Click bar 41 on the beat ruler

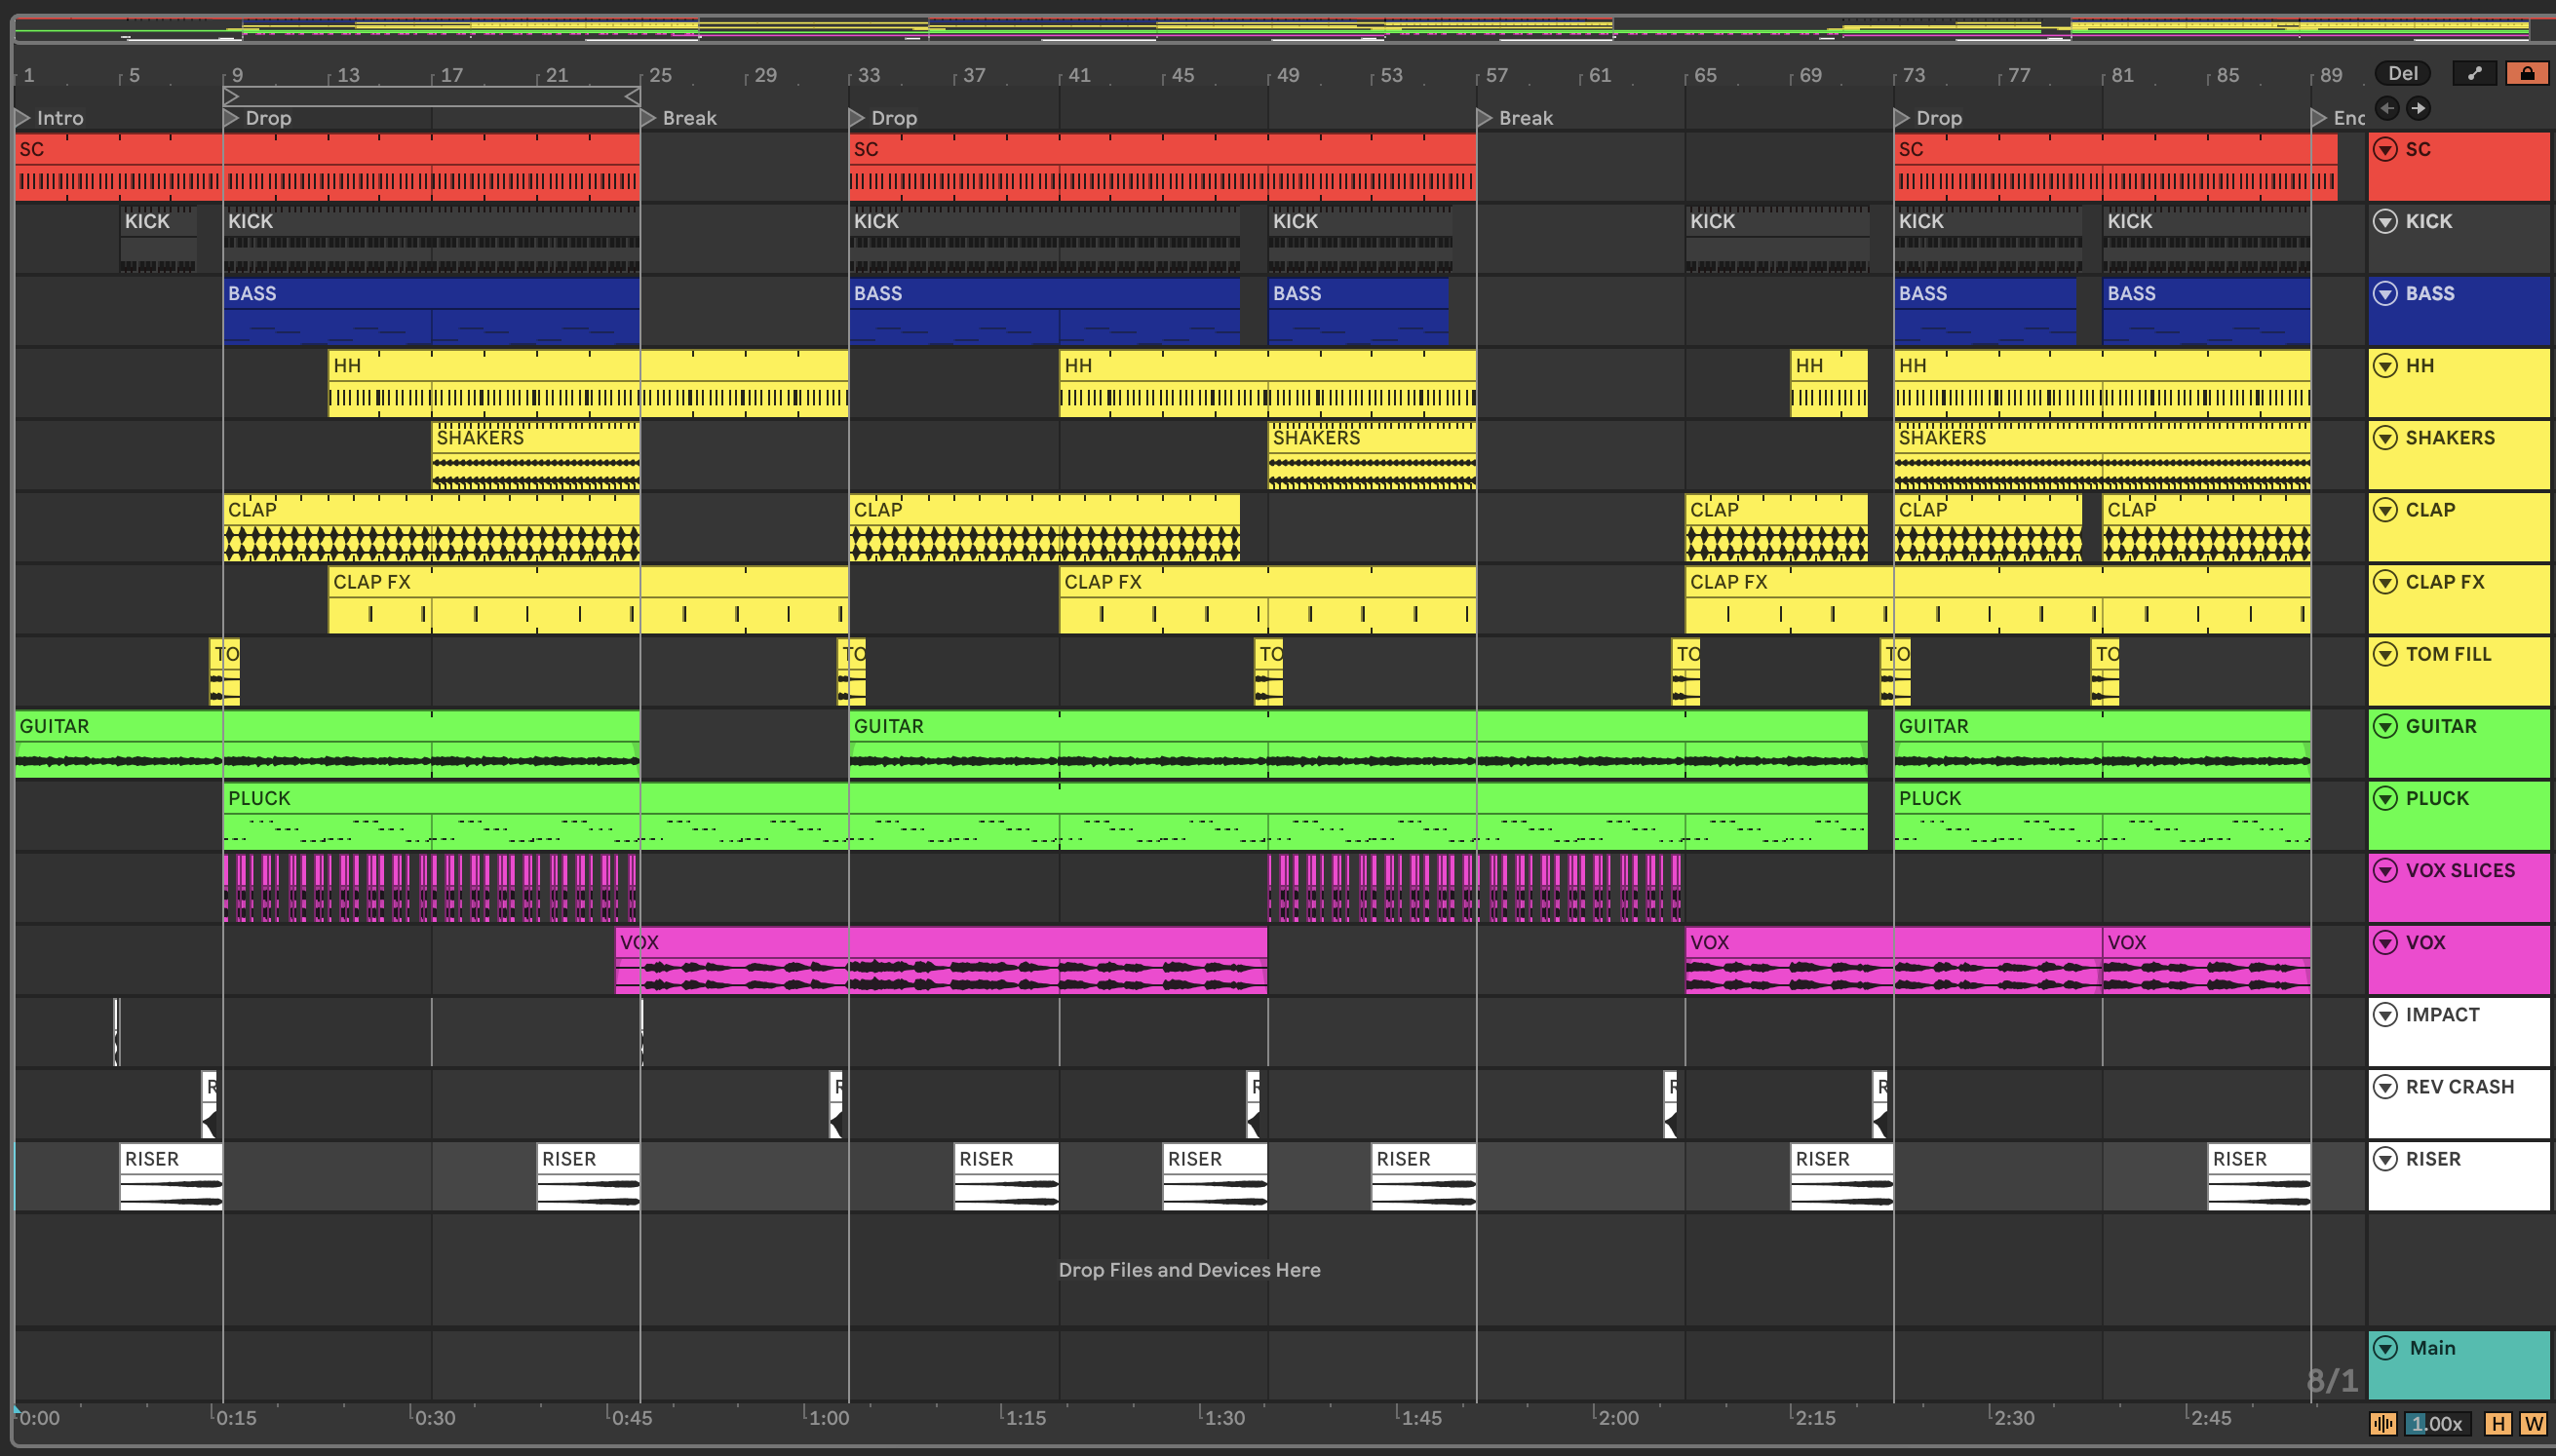point(1079,75)
